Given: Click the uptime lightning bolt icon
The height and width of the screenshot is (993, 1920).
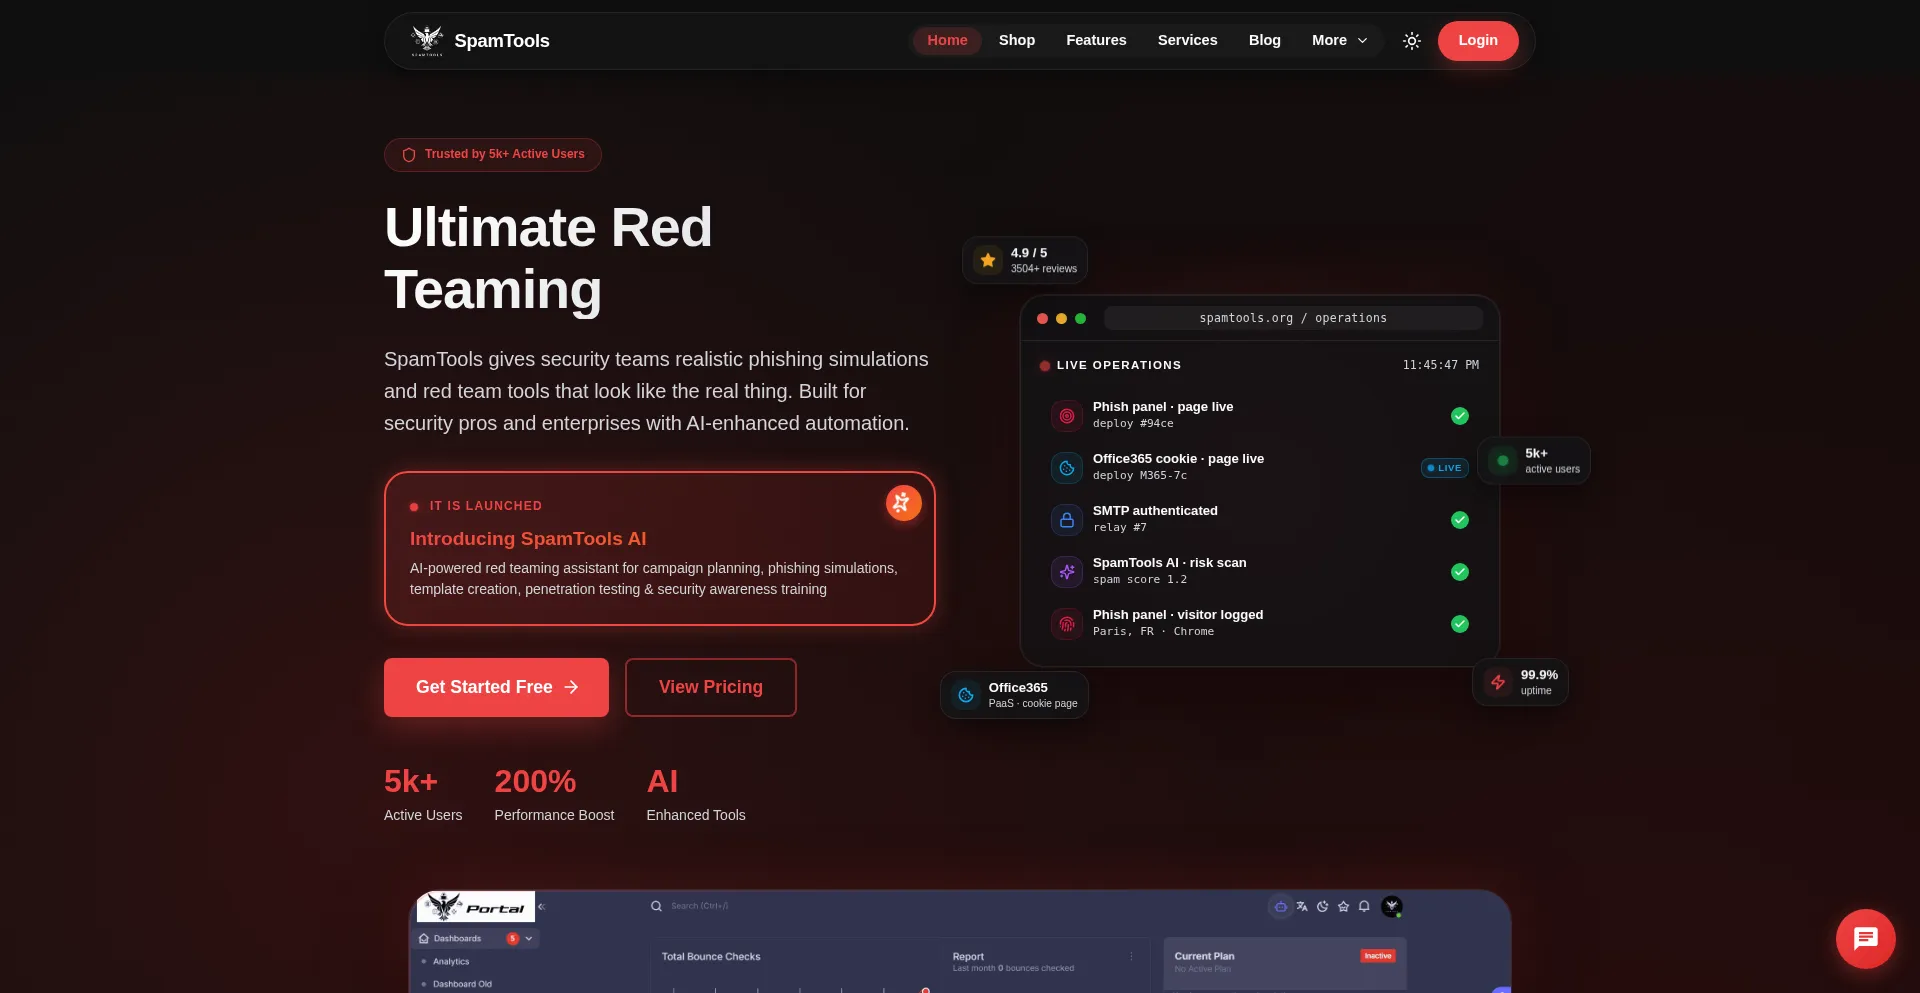Looking at the screenshot, I should coord(1498,682).
